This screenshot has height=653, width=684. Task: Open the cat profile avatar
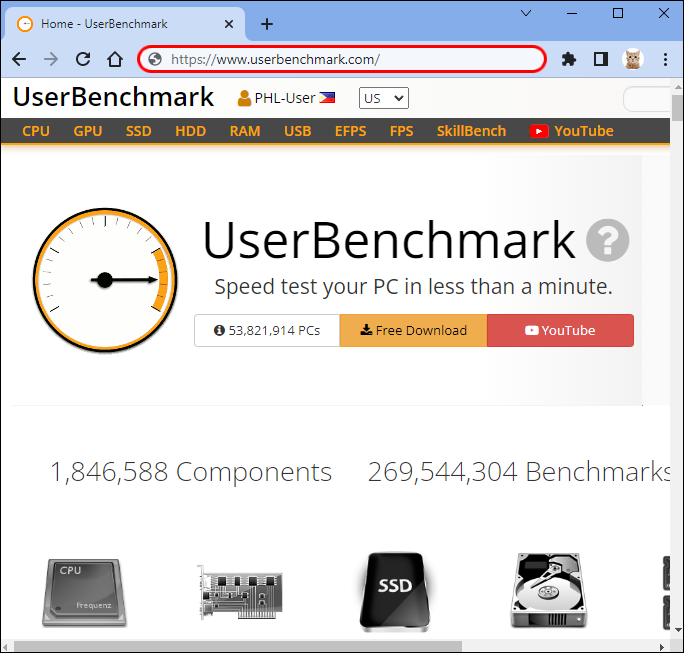(633, 59)
